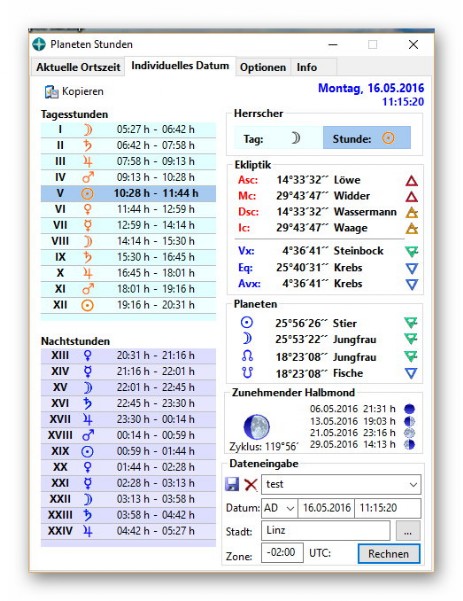
Task: Click the Kopieren label
Action: click(83, 92)
